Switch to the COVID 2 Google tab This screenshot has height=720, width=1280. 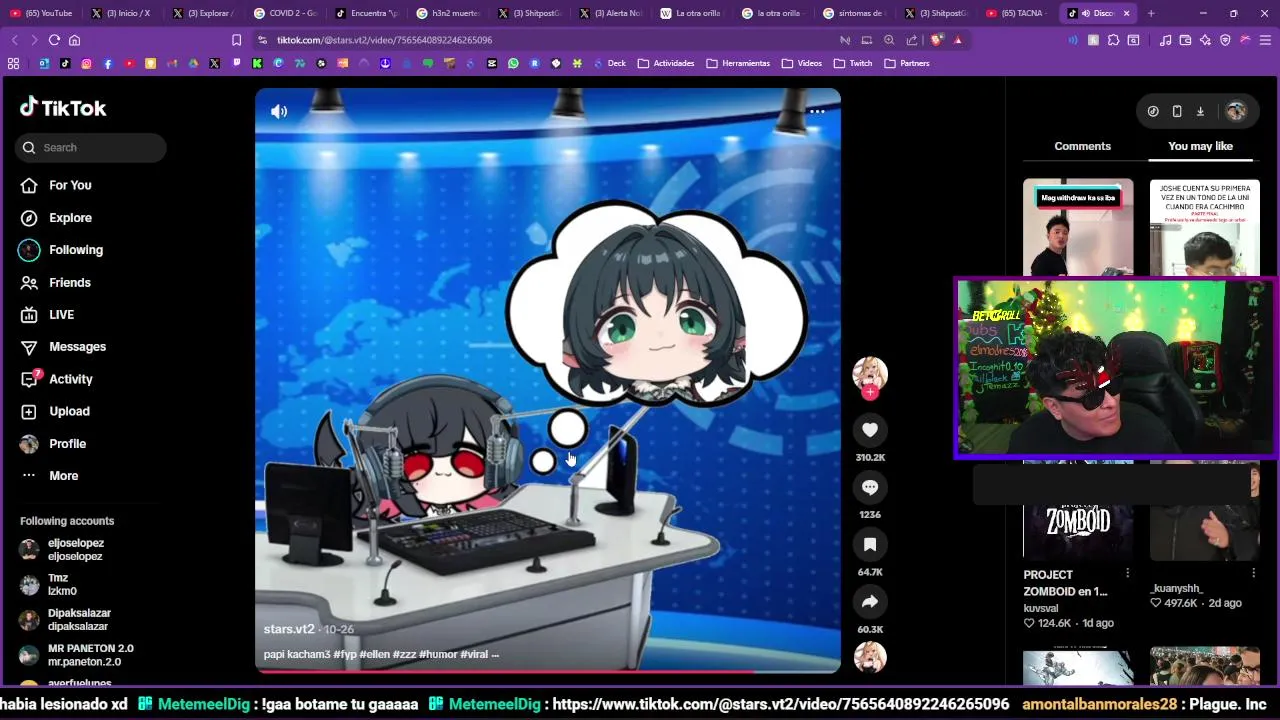285,13
